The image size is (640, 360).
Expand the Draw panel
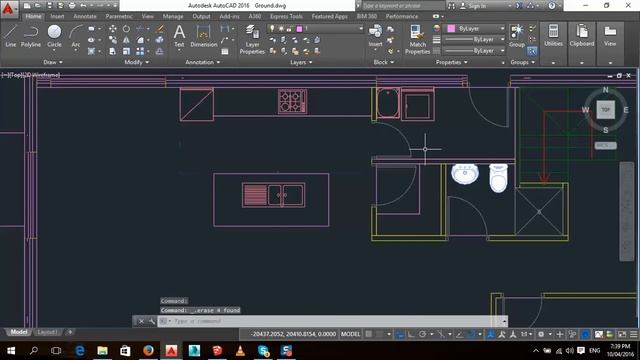coord(53,62)
